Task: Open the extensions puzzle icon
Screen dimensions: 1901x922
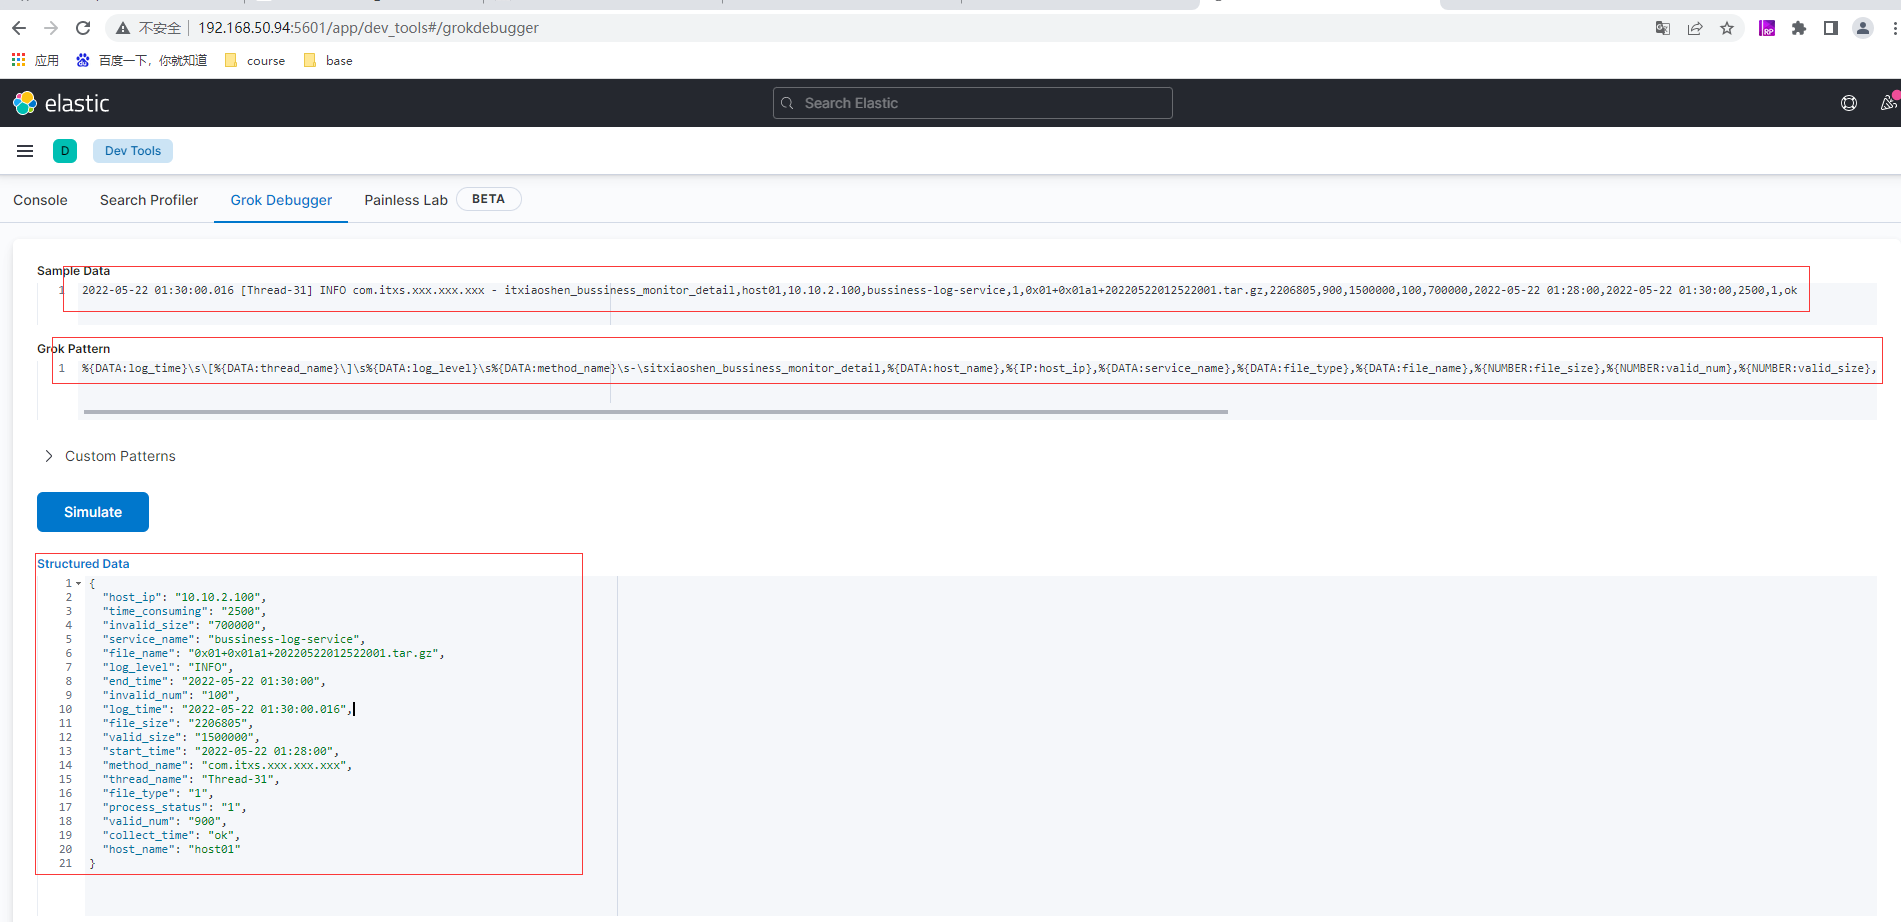Action: pos(1799,28)
